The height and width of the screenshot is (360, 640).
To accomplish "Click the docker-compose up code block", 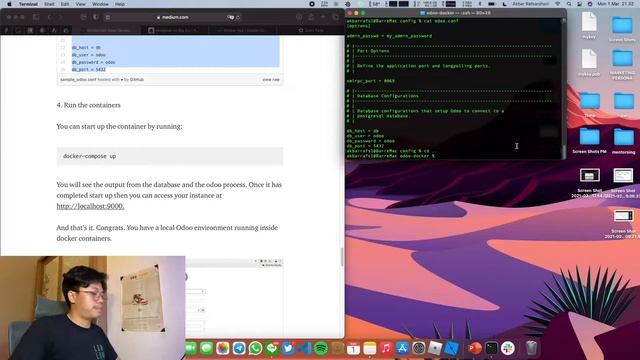I will (170, 156).
